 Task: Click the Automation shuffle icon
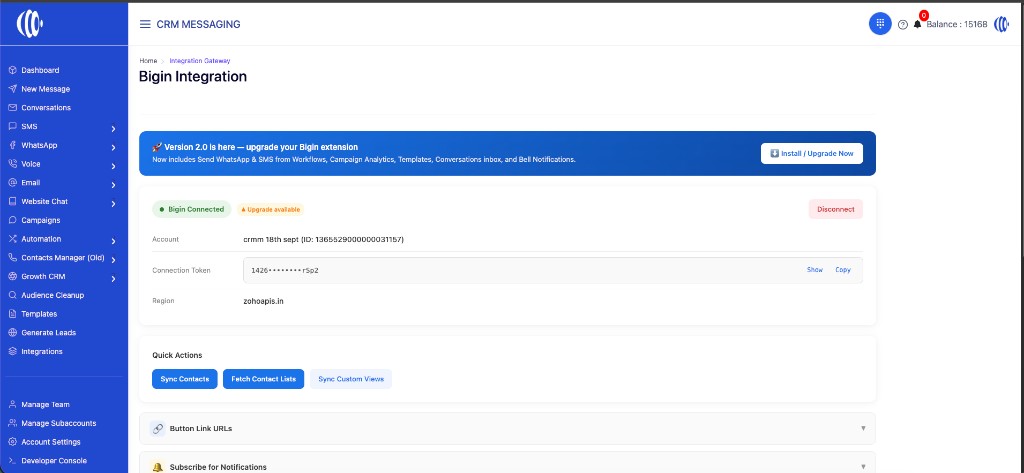coord(12,239)
